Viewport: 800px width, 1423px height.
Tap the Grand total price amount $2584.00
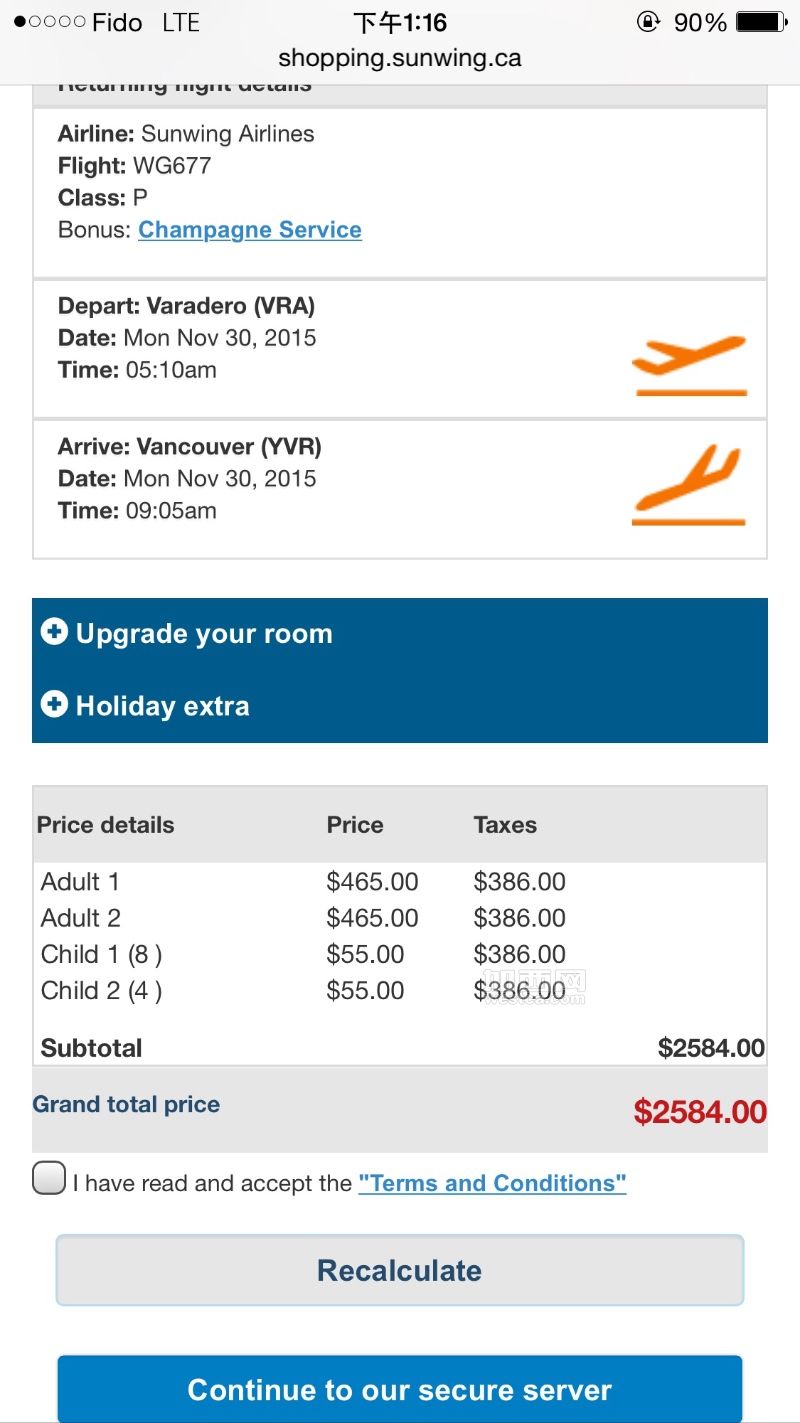700,1112
